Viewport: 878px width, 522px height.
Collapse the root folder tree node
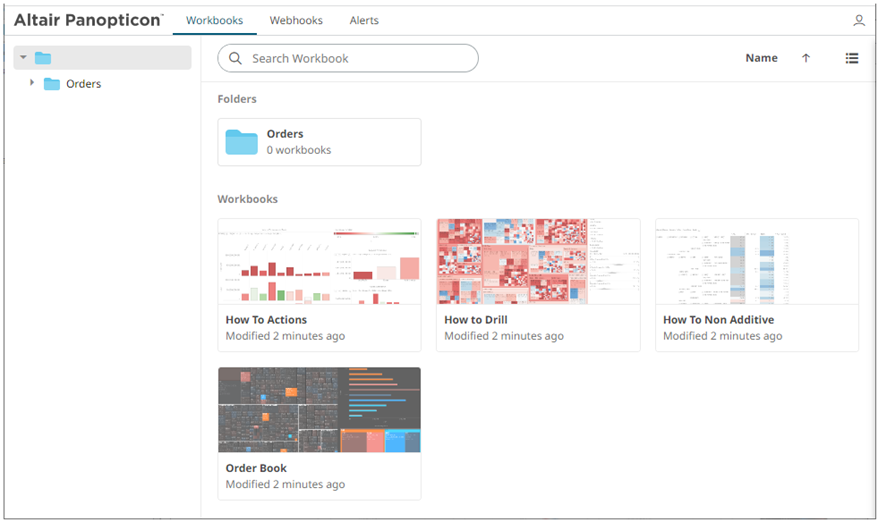tap(22, 58)
